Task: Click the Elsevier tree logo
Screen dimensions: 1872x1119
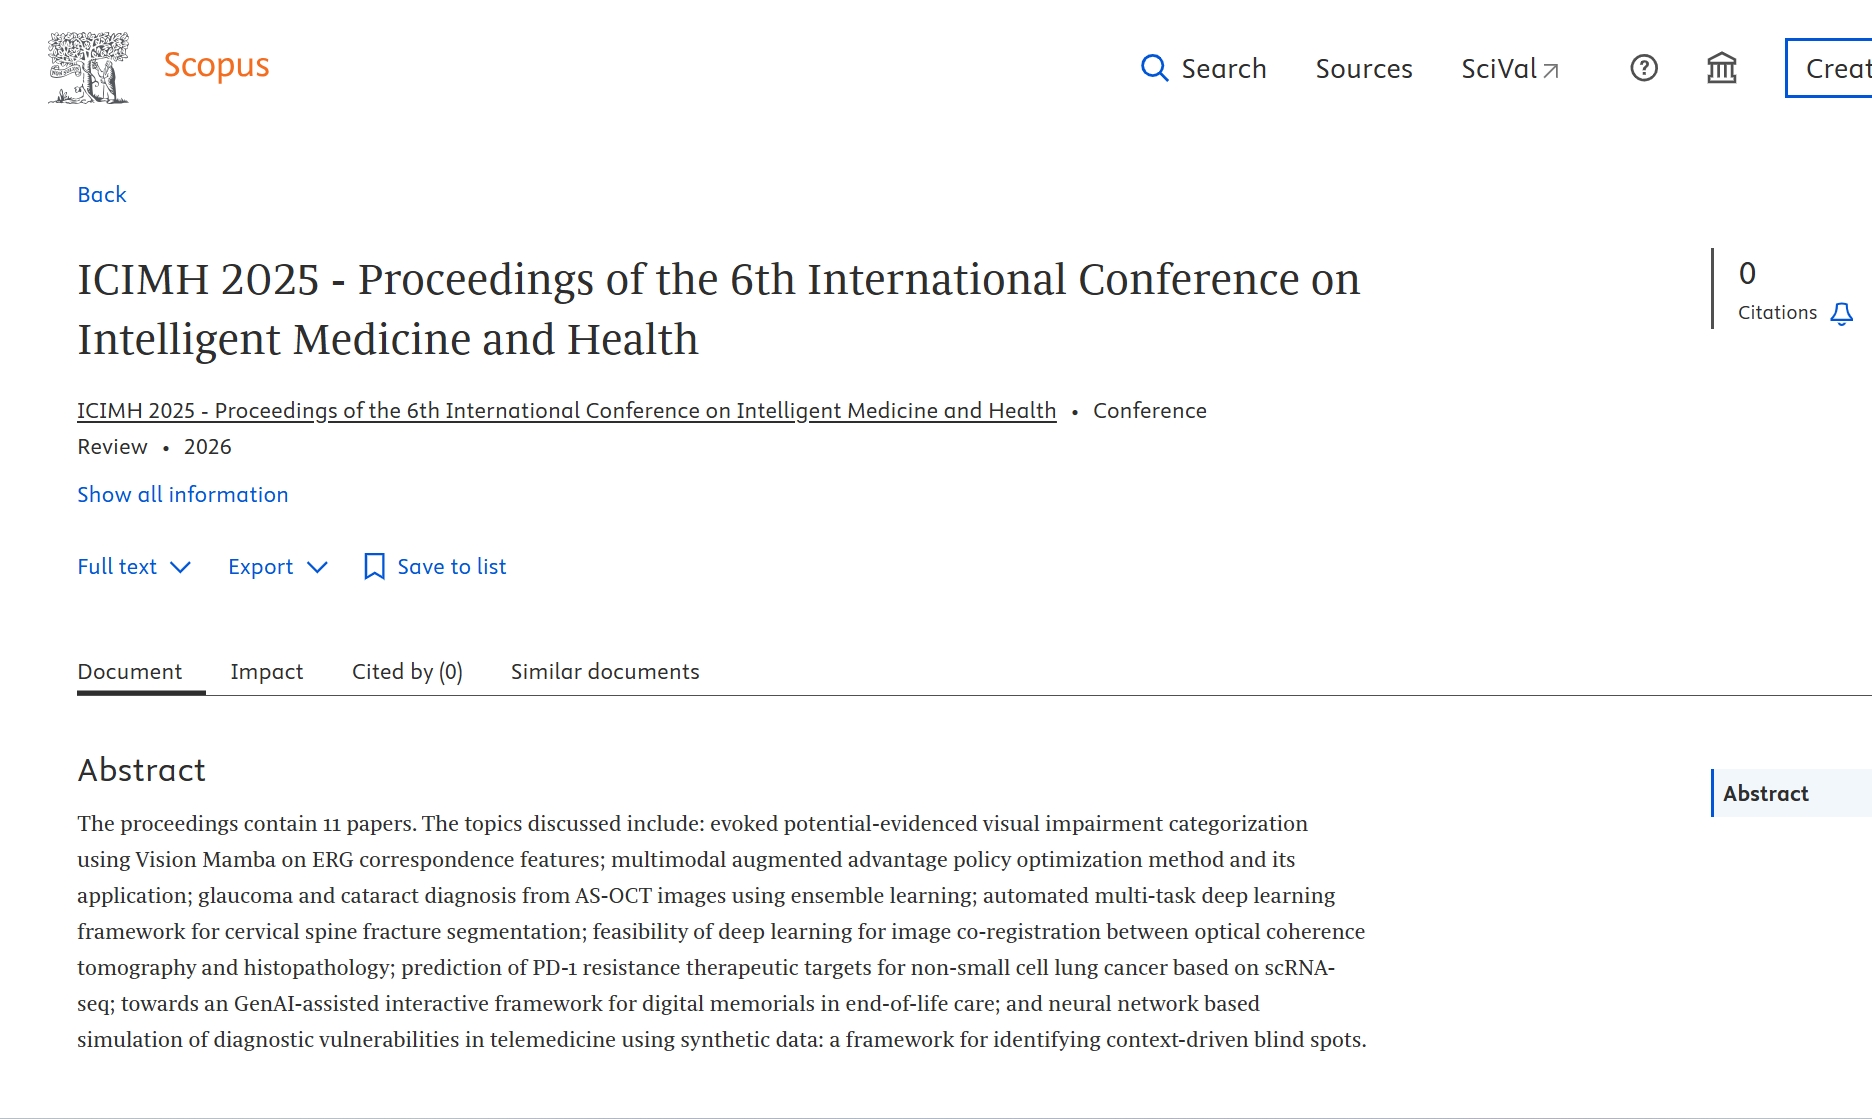Action: [x=88, y=67]
